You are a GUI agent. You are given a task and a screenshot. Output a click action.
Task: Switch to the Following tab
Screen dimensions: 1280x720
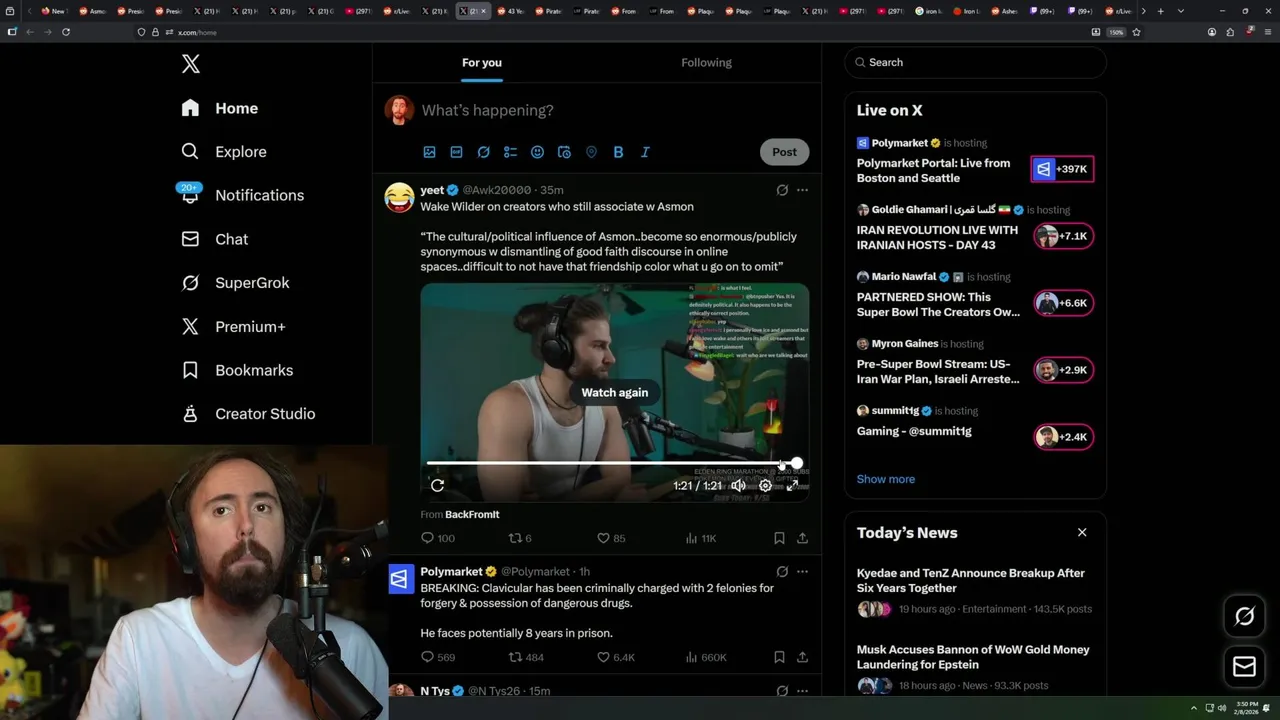(707, 63)
